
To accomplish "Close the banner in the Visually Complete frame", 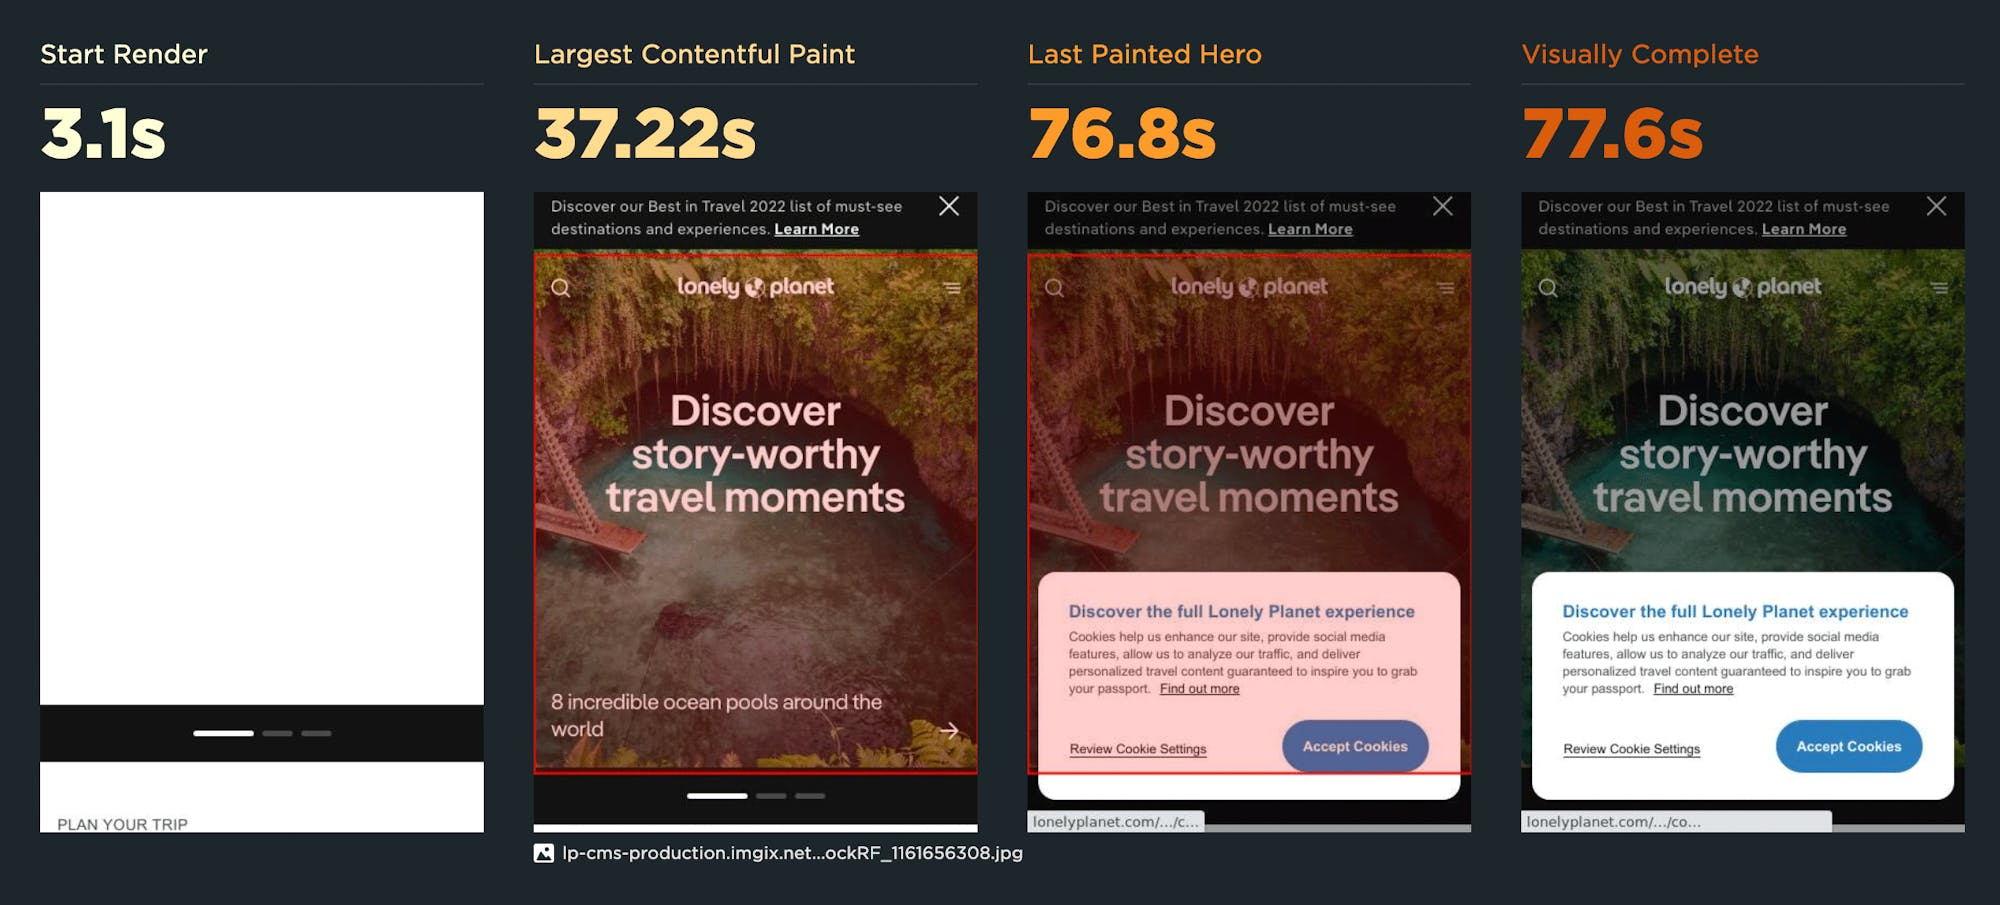I will pyautogui.click(x=1936, y=206).
